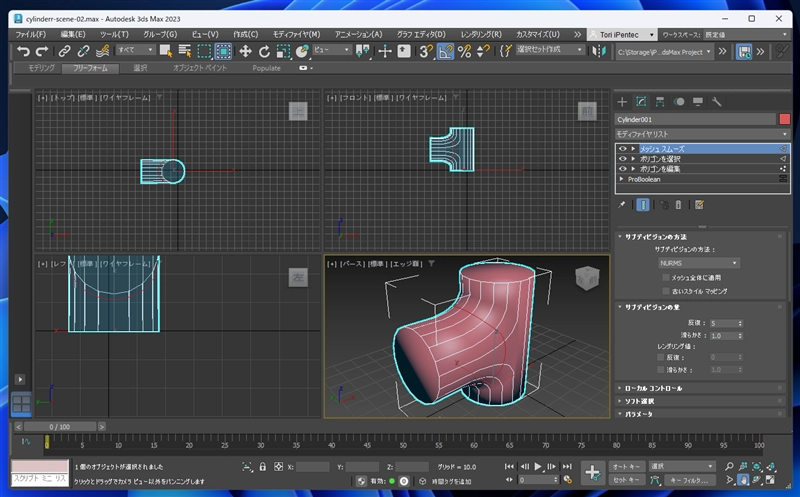
Task: Open the Display command panel tab
Action: tap(697, 102)
